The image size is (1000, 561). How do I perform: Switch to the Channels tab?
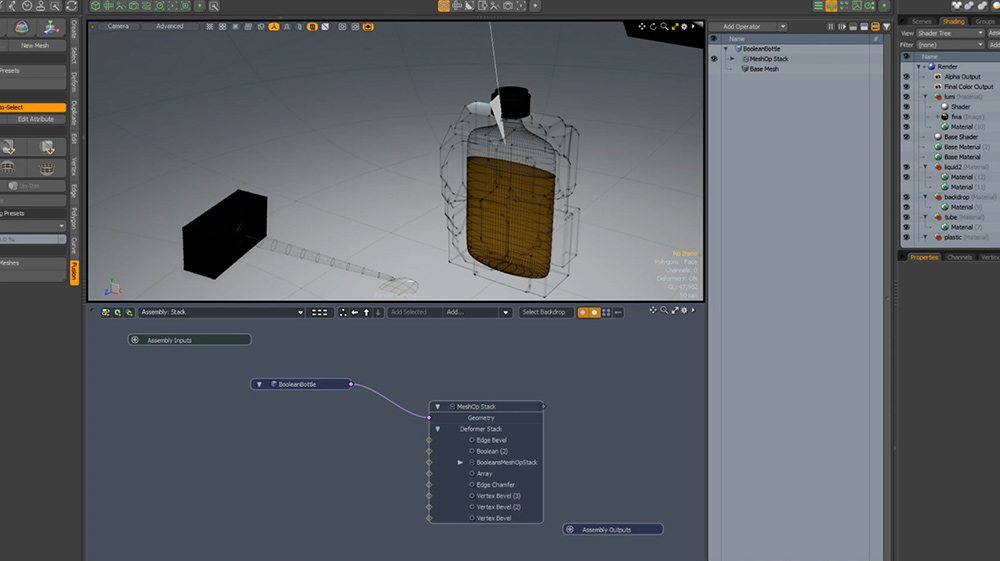(x=959, y=257)
